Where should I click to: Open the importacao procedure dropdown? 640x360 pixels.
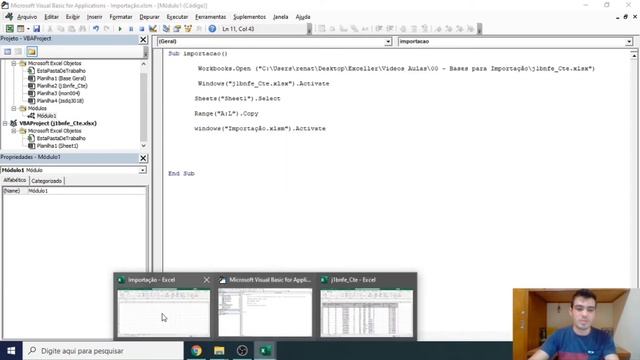click(x=629, y=42)
